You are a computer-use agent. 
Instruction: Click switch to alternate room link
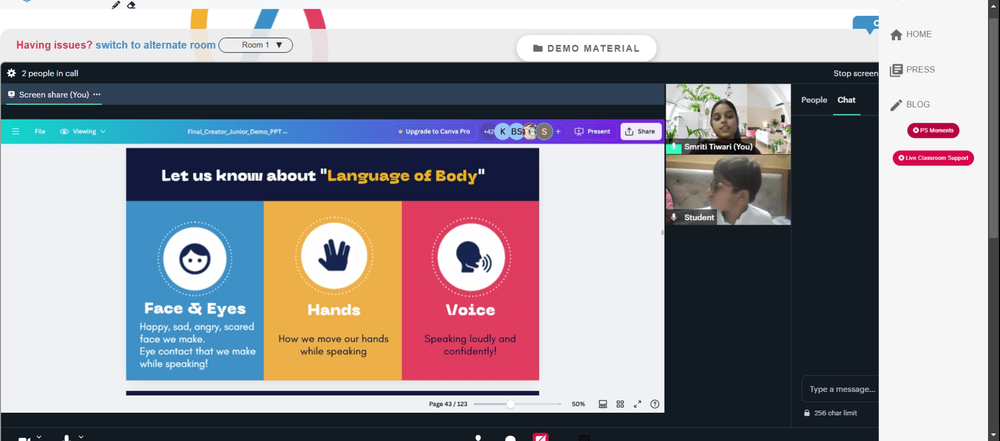pyautogui.click(x=156, y=45)
